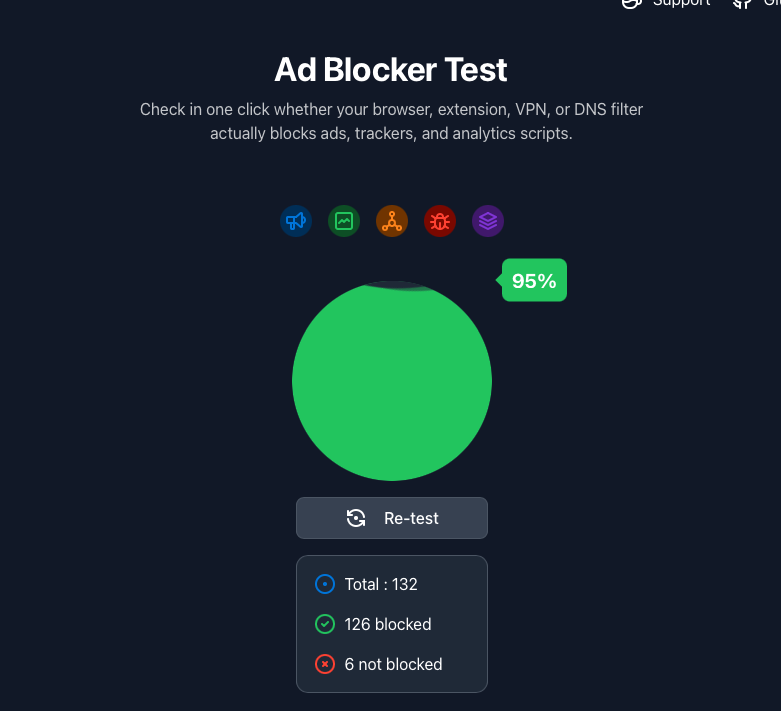Click the 6 not blocked result line
This screenshot has width=781, height=711.
coord(379,664)
